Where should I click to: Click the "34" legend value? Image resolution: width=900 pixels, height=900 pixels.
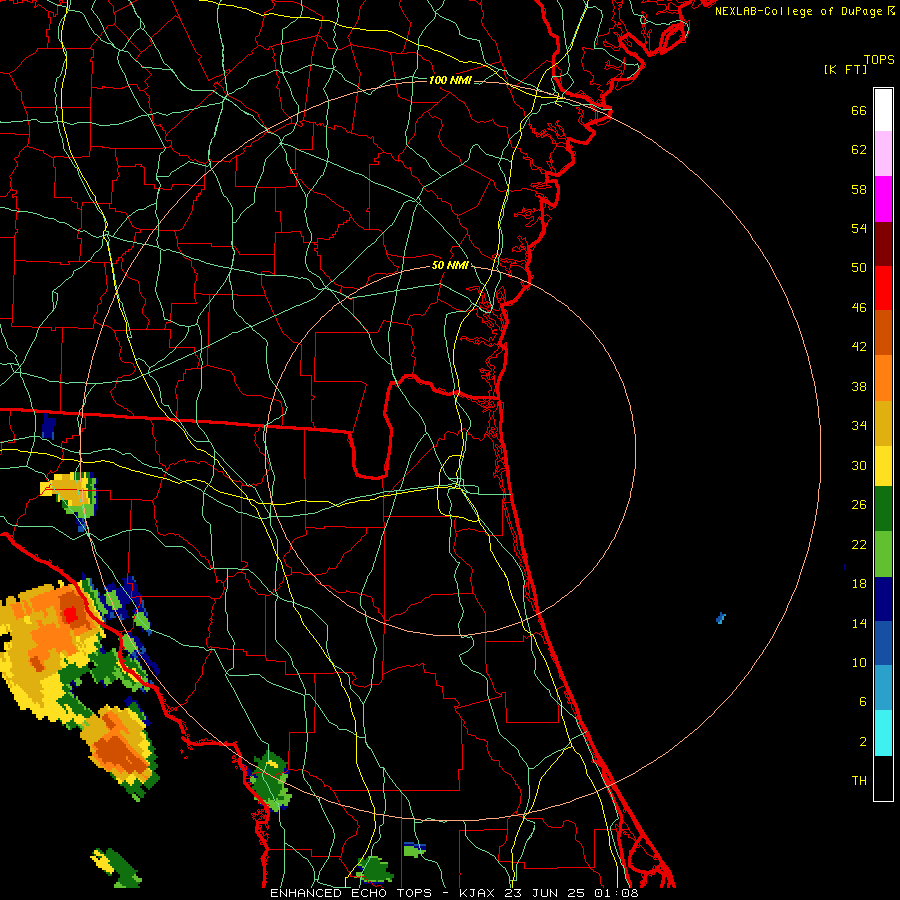(859, 426)
